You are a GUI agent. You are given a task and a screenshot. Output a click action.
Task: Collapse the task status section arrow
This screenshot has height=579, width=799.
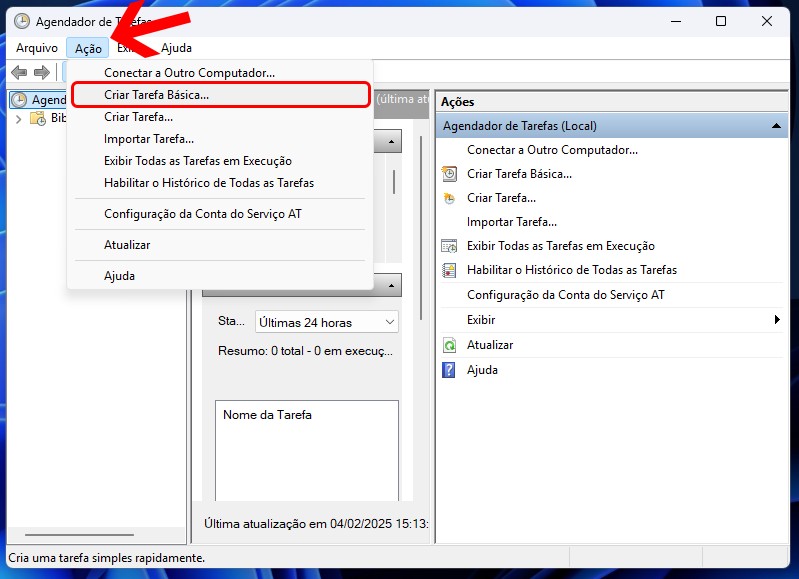(391, 285)
